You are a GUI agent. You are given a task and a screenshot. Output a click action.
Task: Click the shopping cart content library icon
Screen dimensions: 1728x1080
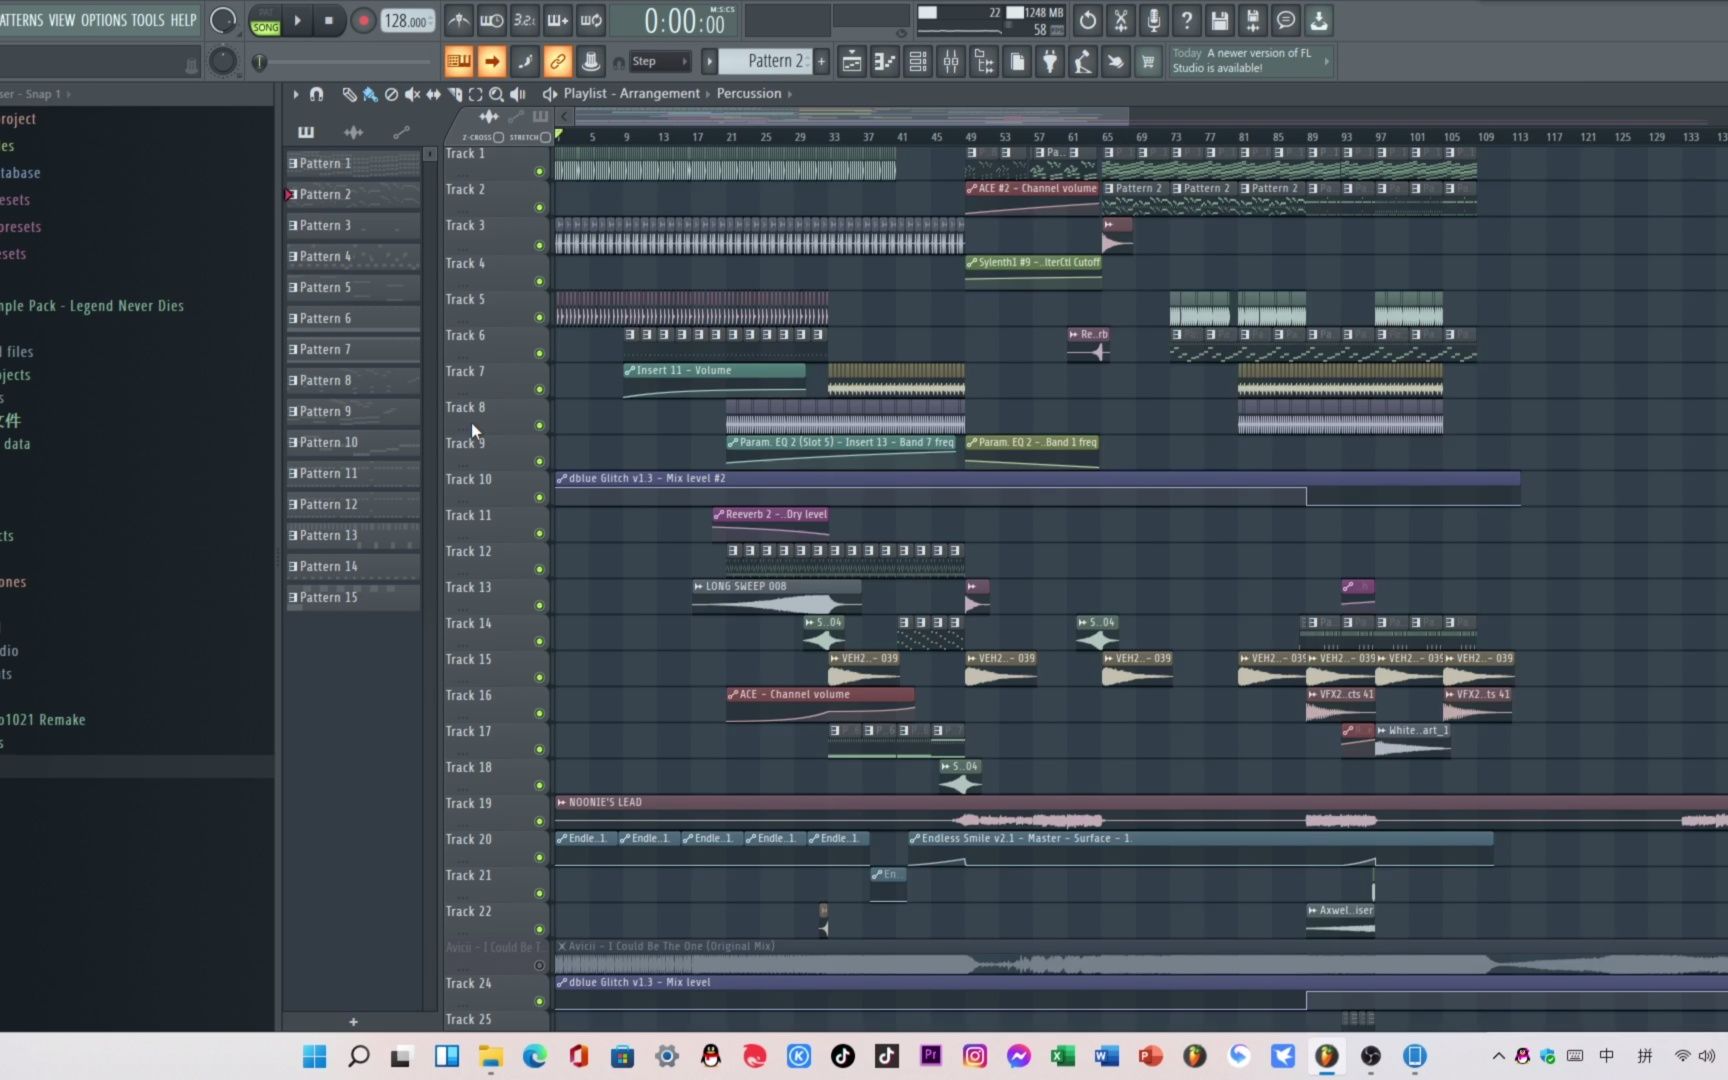(1148, 62)
